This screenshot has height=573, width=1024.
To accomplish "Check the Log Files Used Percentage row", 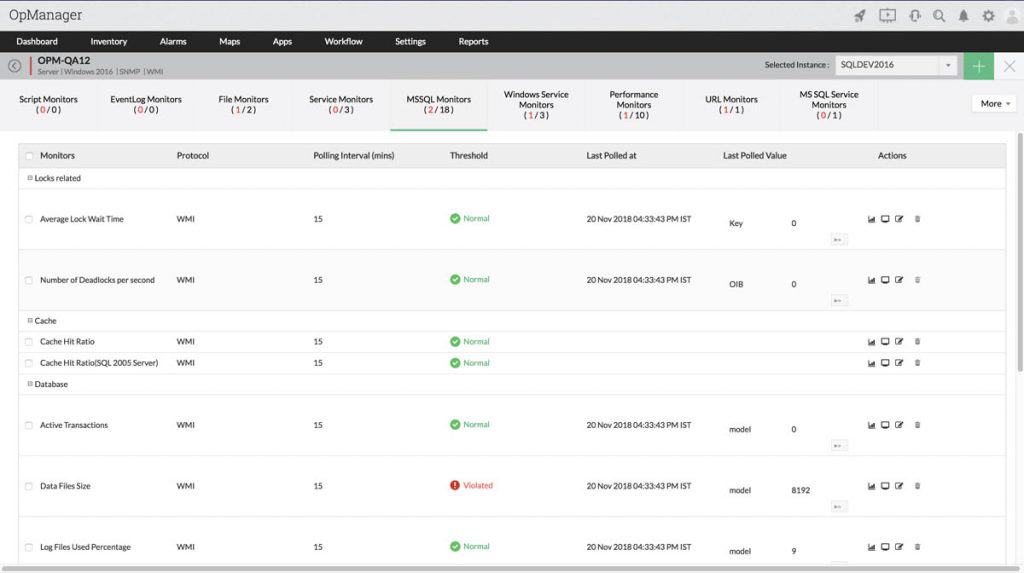I will point(29,548).
